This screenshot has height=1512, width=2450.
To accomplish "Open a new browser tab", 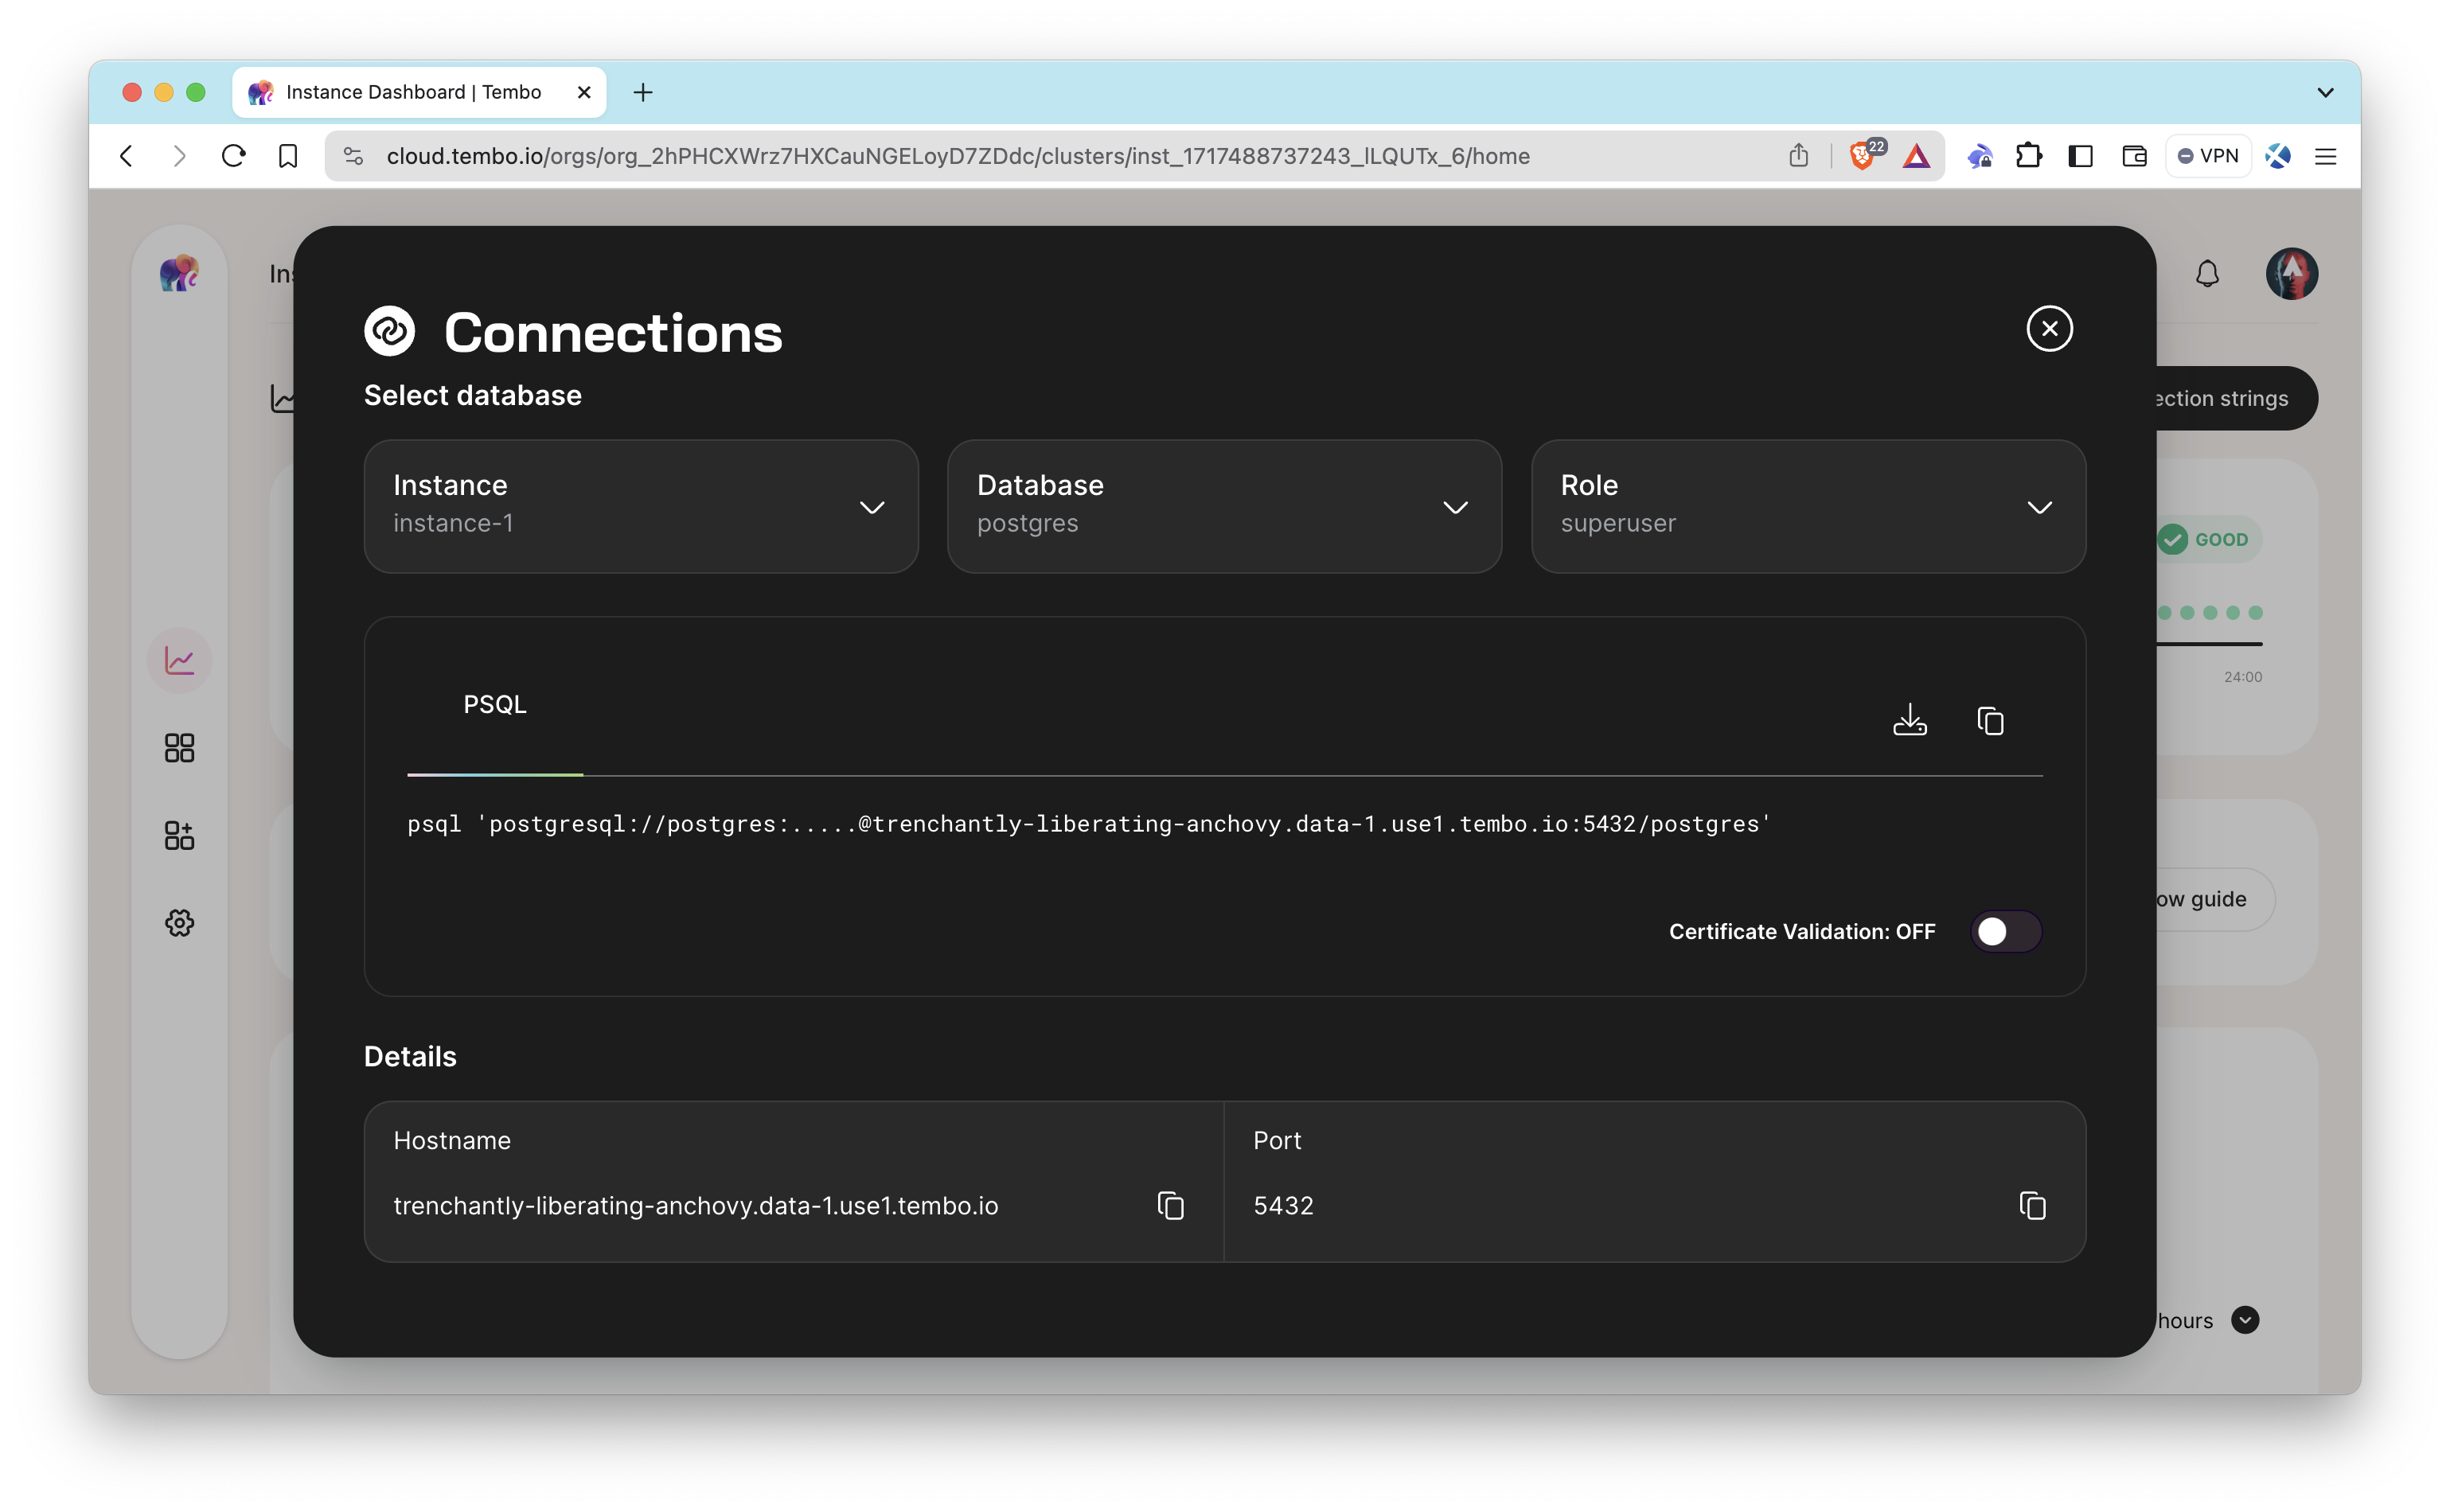I will (643, 92).
